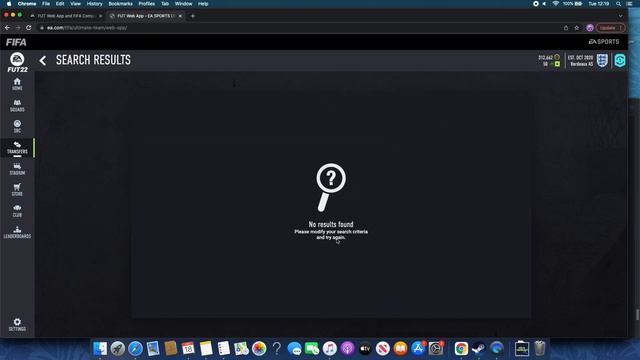Open the View menu
The image size is (640, 360).
[75, 4]
